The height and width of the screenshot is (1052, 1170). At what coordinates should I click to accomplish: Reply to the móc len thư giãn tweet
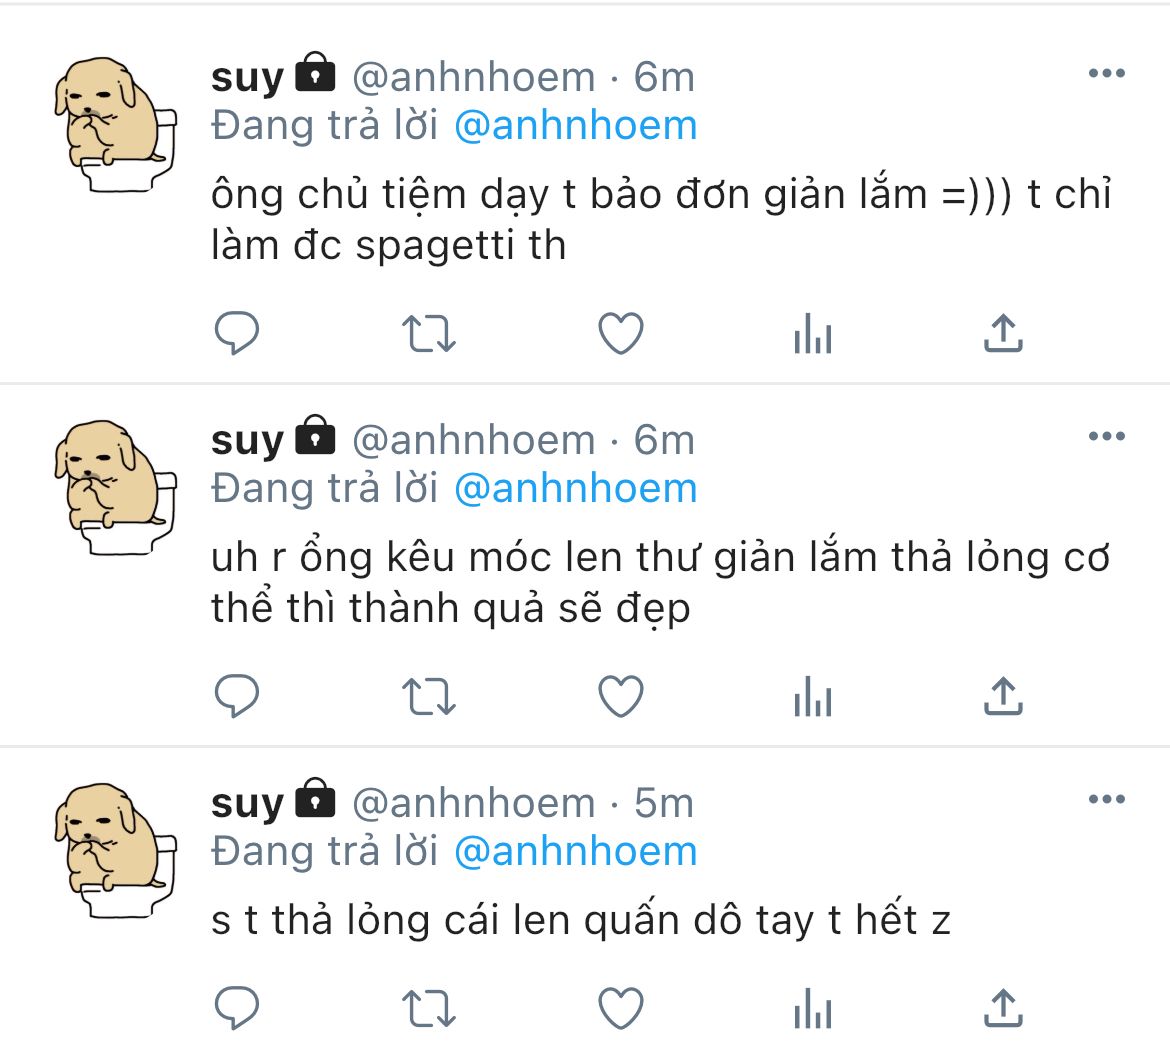point(237,695)
